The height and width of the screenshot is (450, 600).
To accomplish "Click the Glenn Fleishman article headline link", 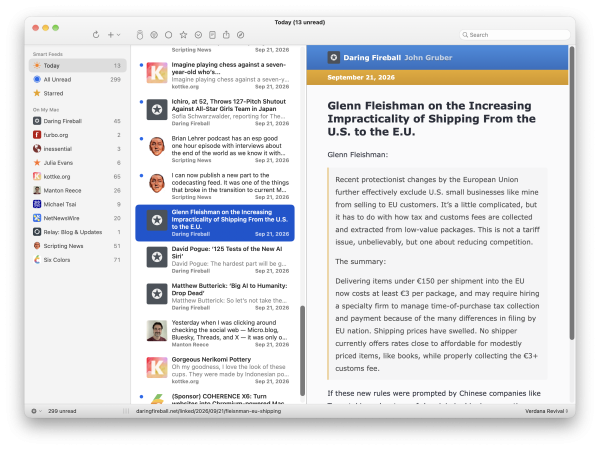I will 431,119.
